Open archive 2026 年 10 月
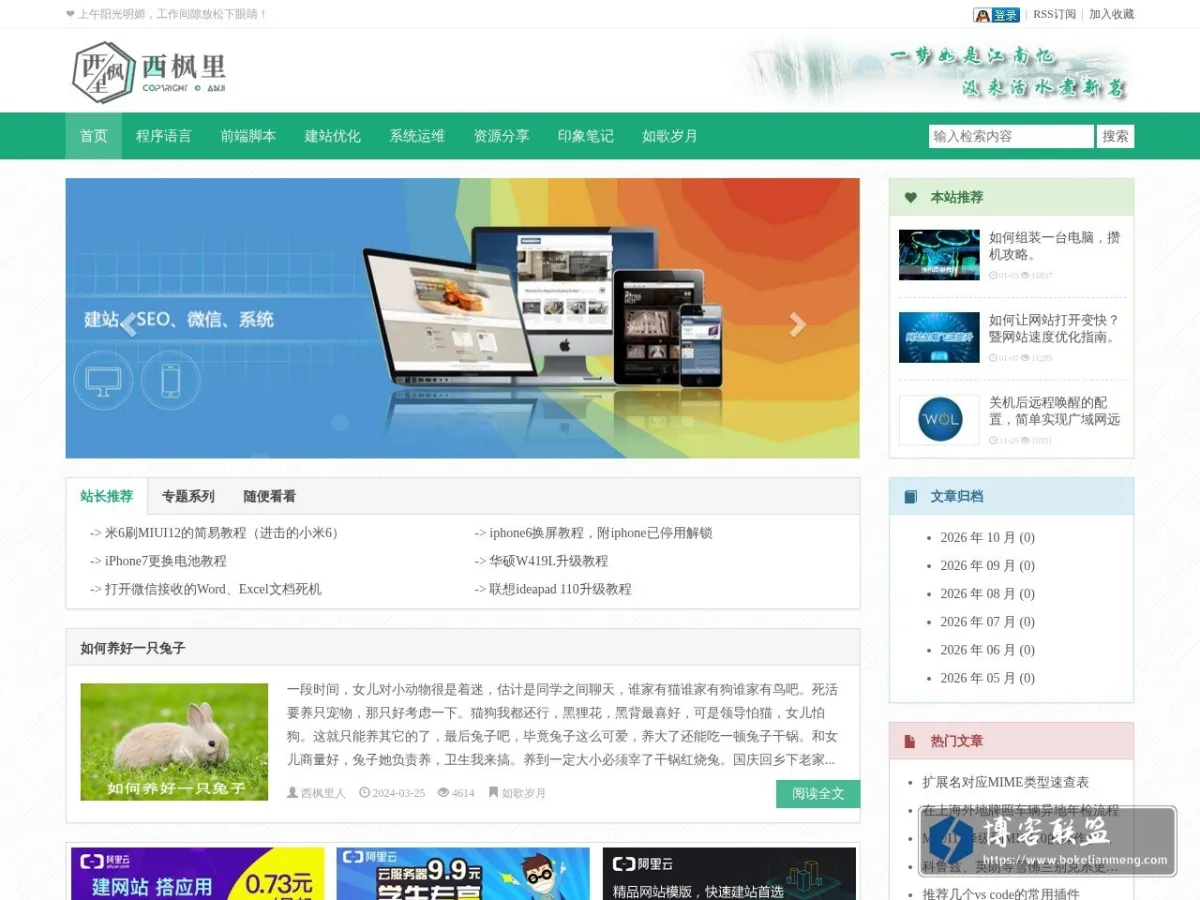The width and height of the screenshot is (1200, 900). coord(987,538)
